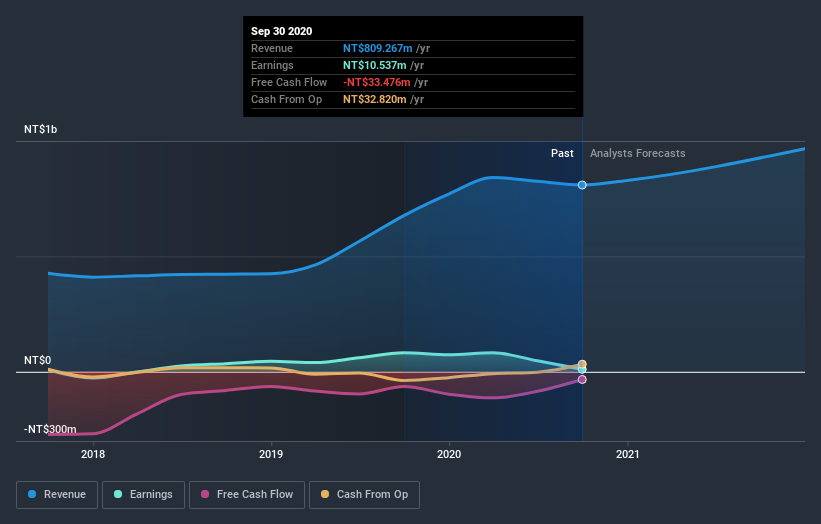Click the Cash From Op orange marker

point(582,364)
